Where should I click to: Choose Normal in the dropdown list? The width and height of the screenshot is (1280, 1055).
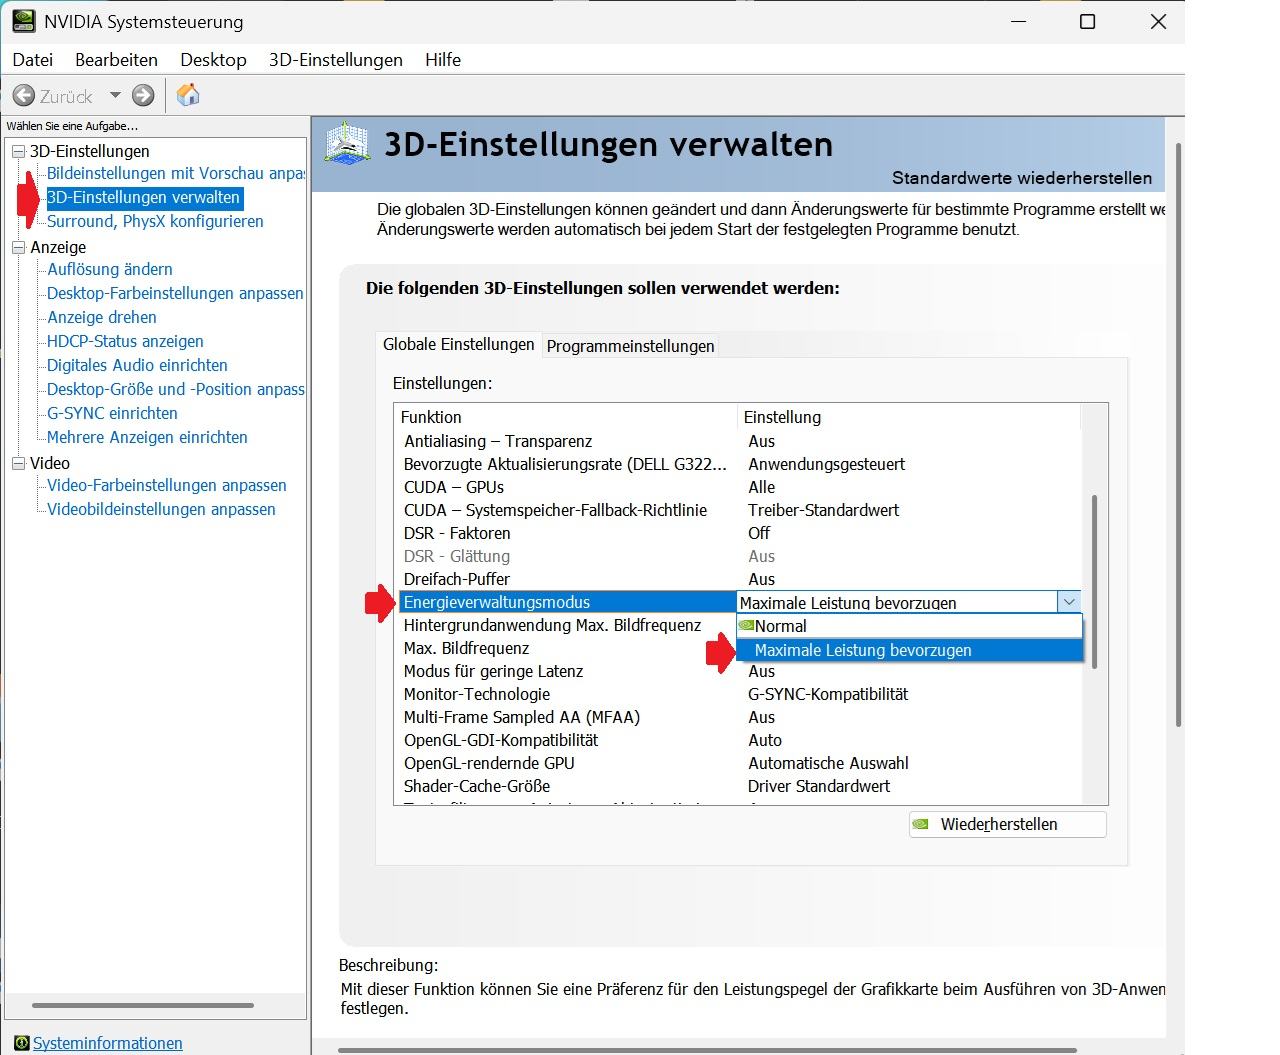[909, 626]
